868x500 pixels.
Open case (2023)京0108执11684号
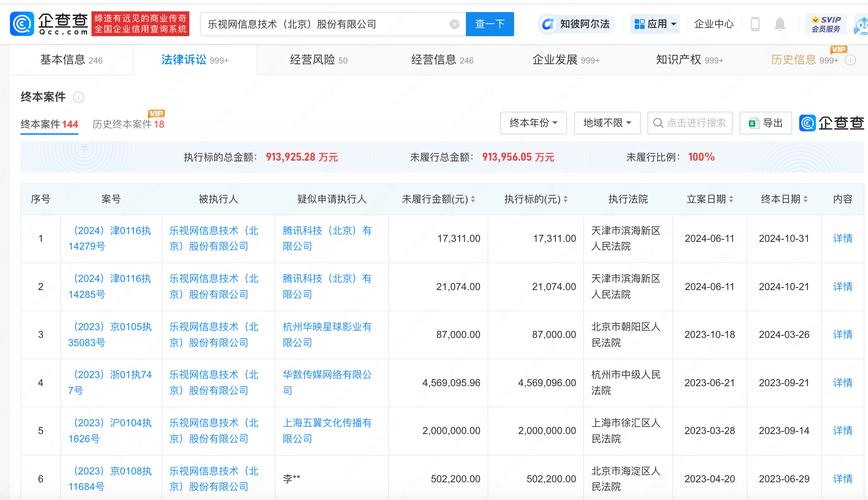pos(110,479)
